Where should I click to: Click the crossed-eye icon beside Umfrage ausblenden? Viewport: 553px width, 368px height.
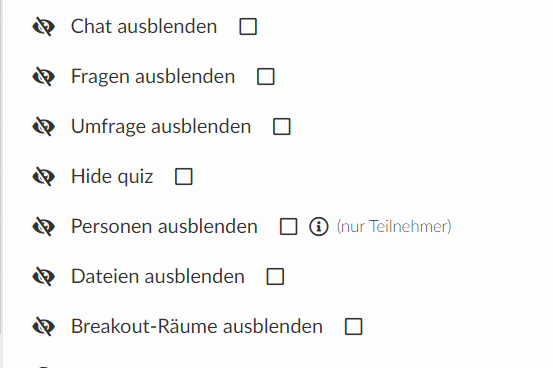tap(44, 127)
